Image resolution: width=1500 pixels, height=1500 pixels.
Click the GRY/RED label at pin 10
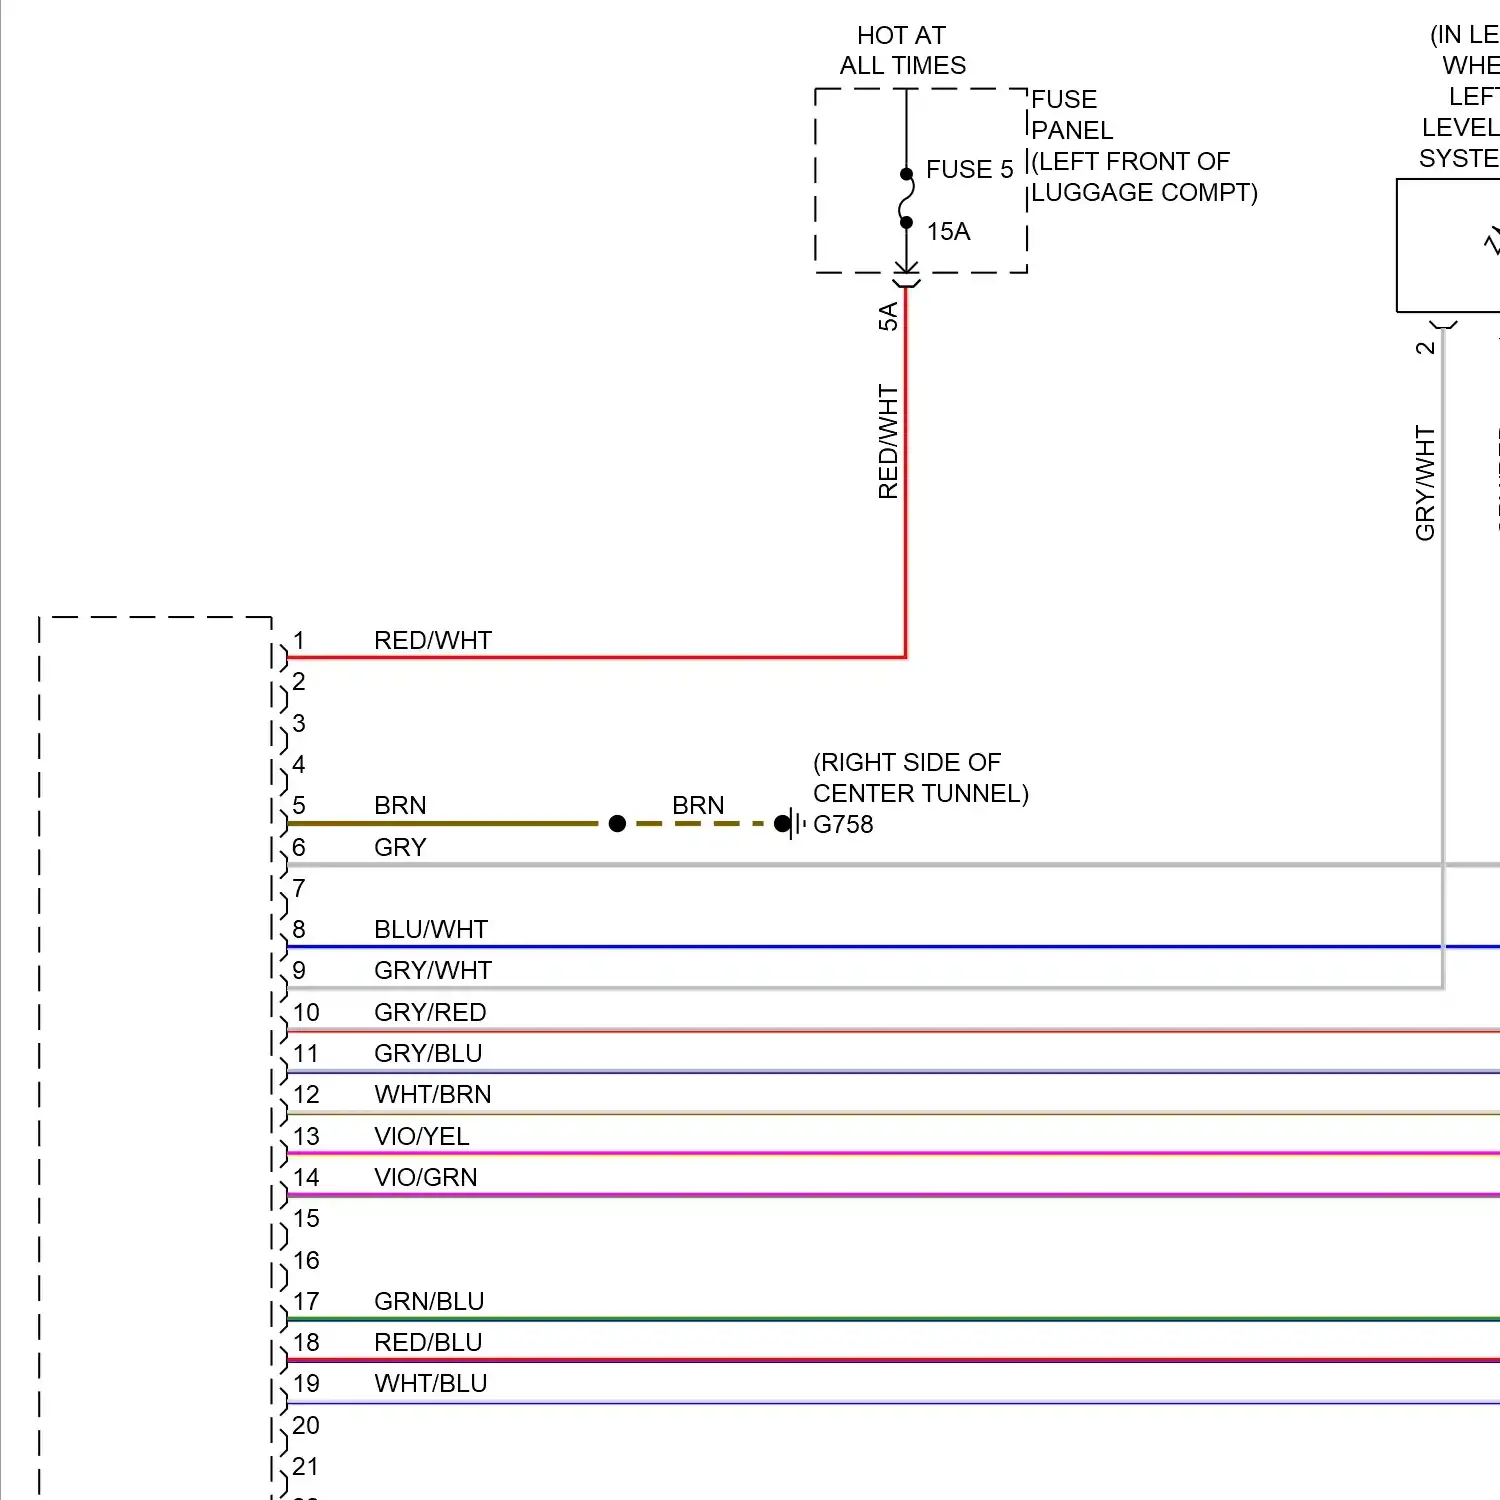(430, 1012)
